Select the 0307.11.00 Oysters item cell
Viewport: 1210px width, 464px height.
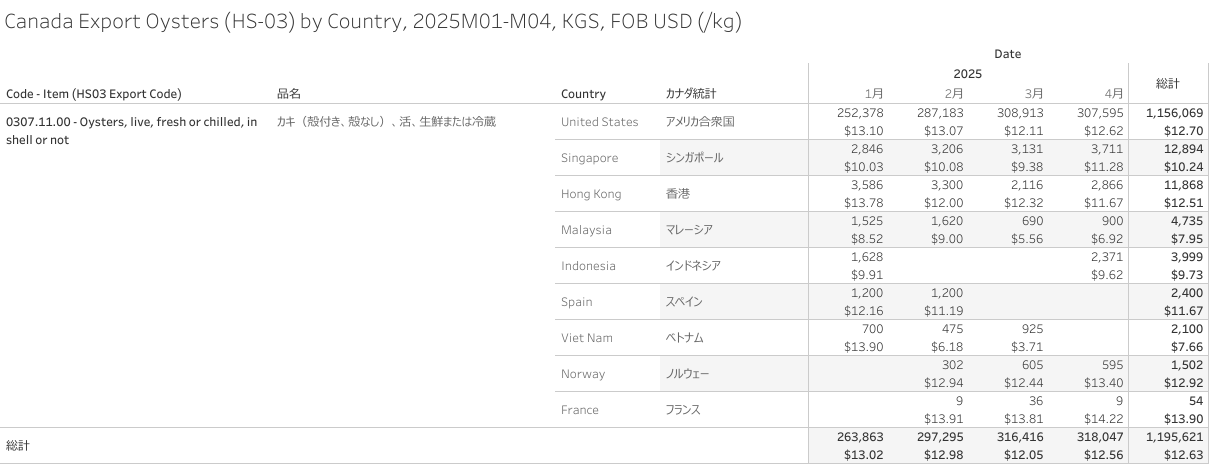pos(132,131)
